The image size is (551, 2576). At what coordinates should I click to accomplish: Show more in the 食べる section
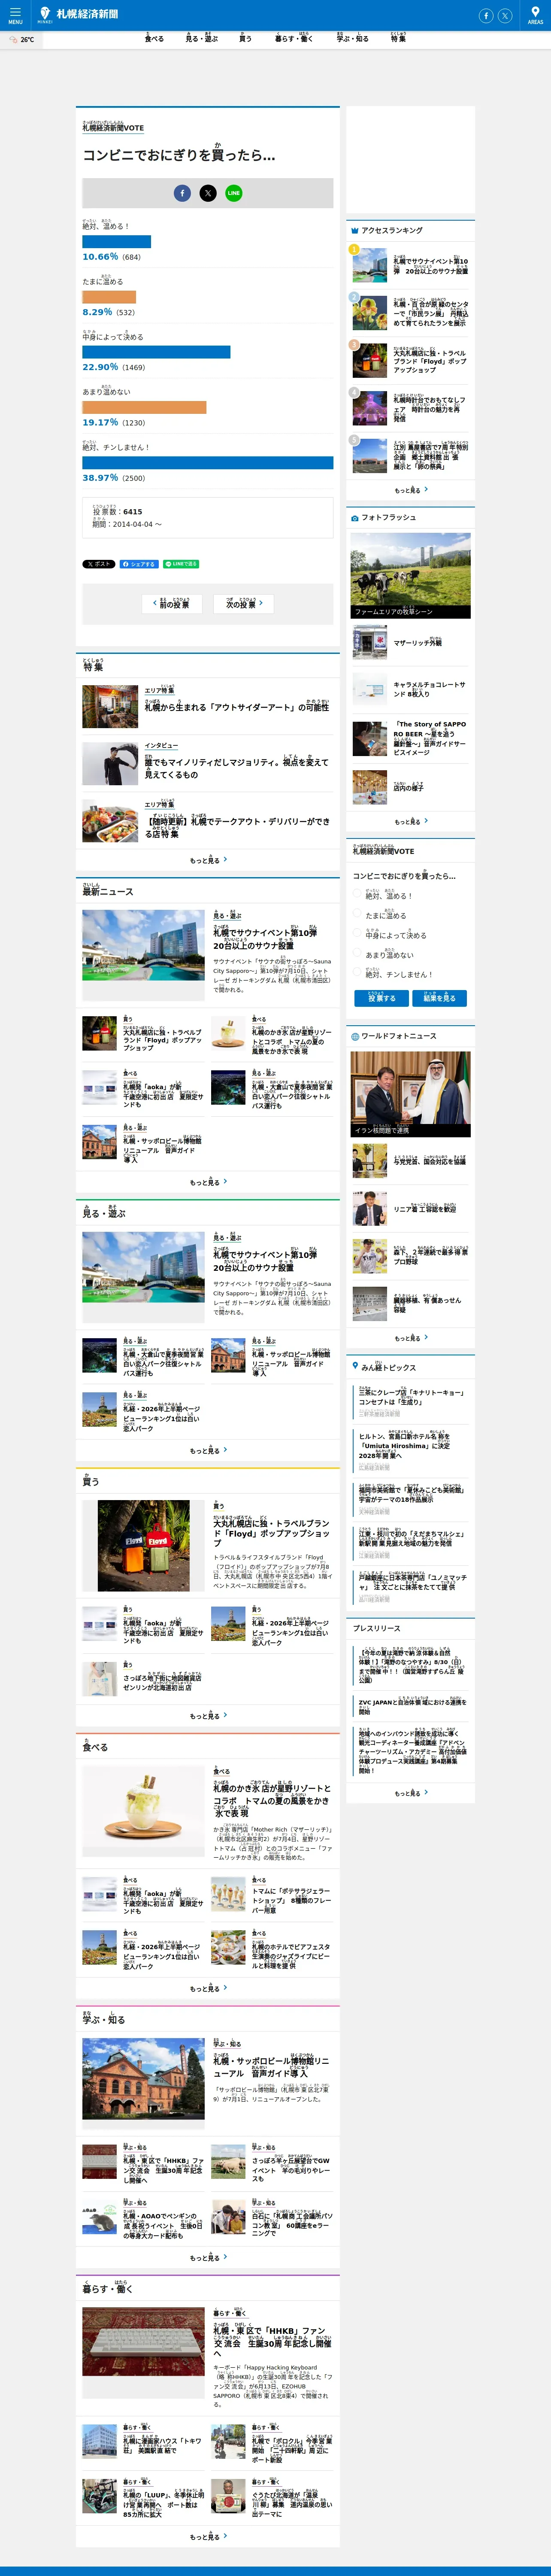[208, 1989]
